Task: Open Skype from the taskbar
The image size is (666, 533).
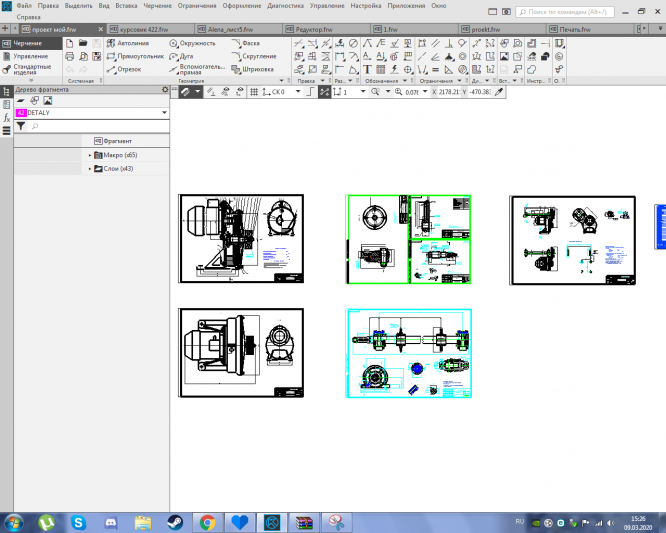Action: 78,523
